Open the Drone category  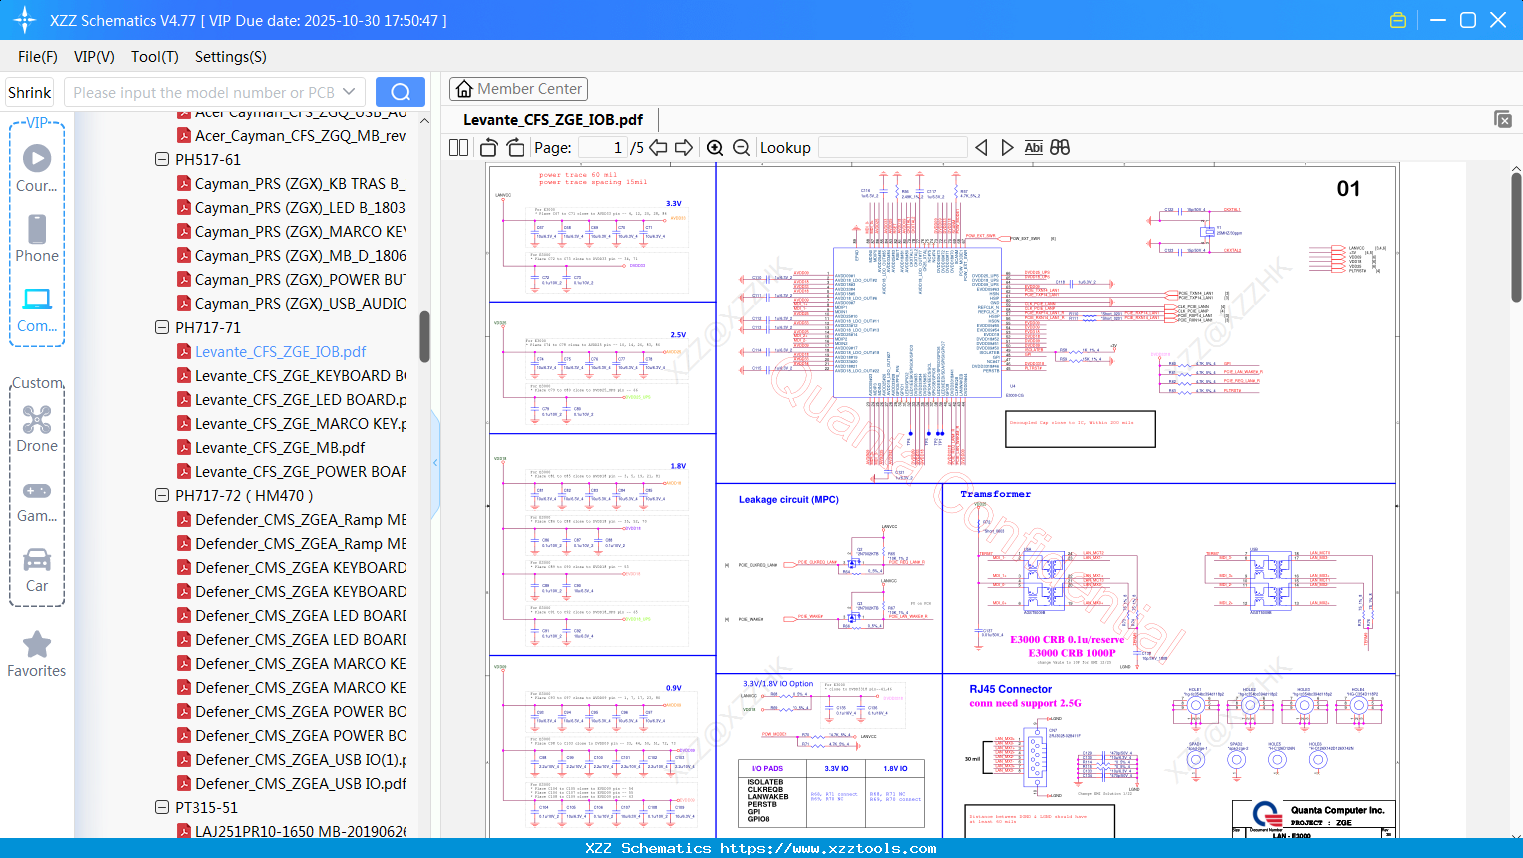click(37, 429)
